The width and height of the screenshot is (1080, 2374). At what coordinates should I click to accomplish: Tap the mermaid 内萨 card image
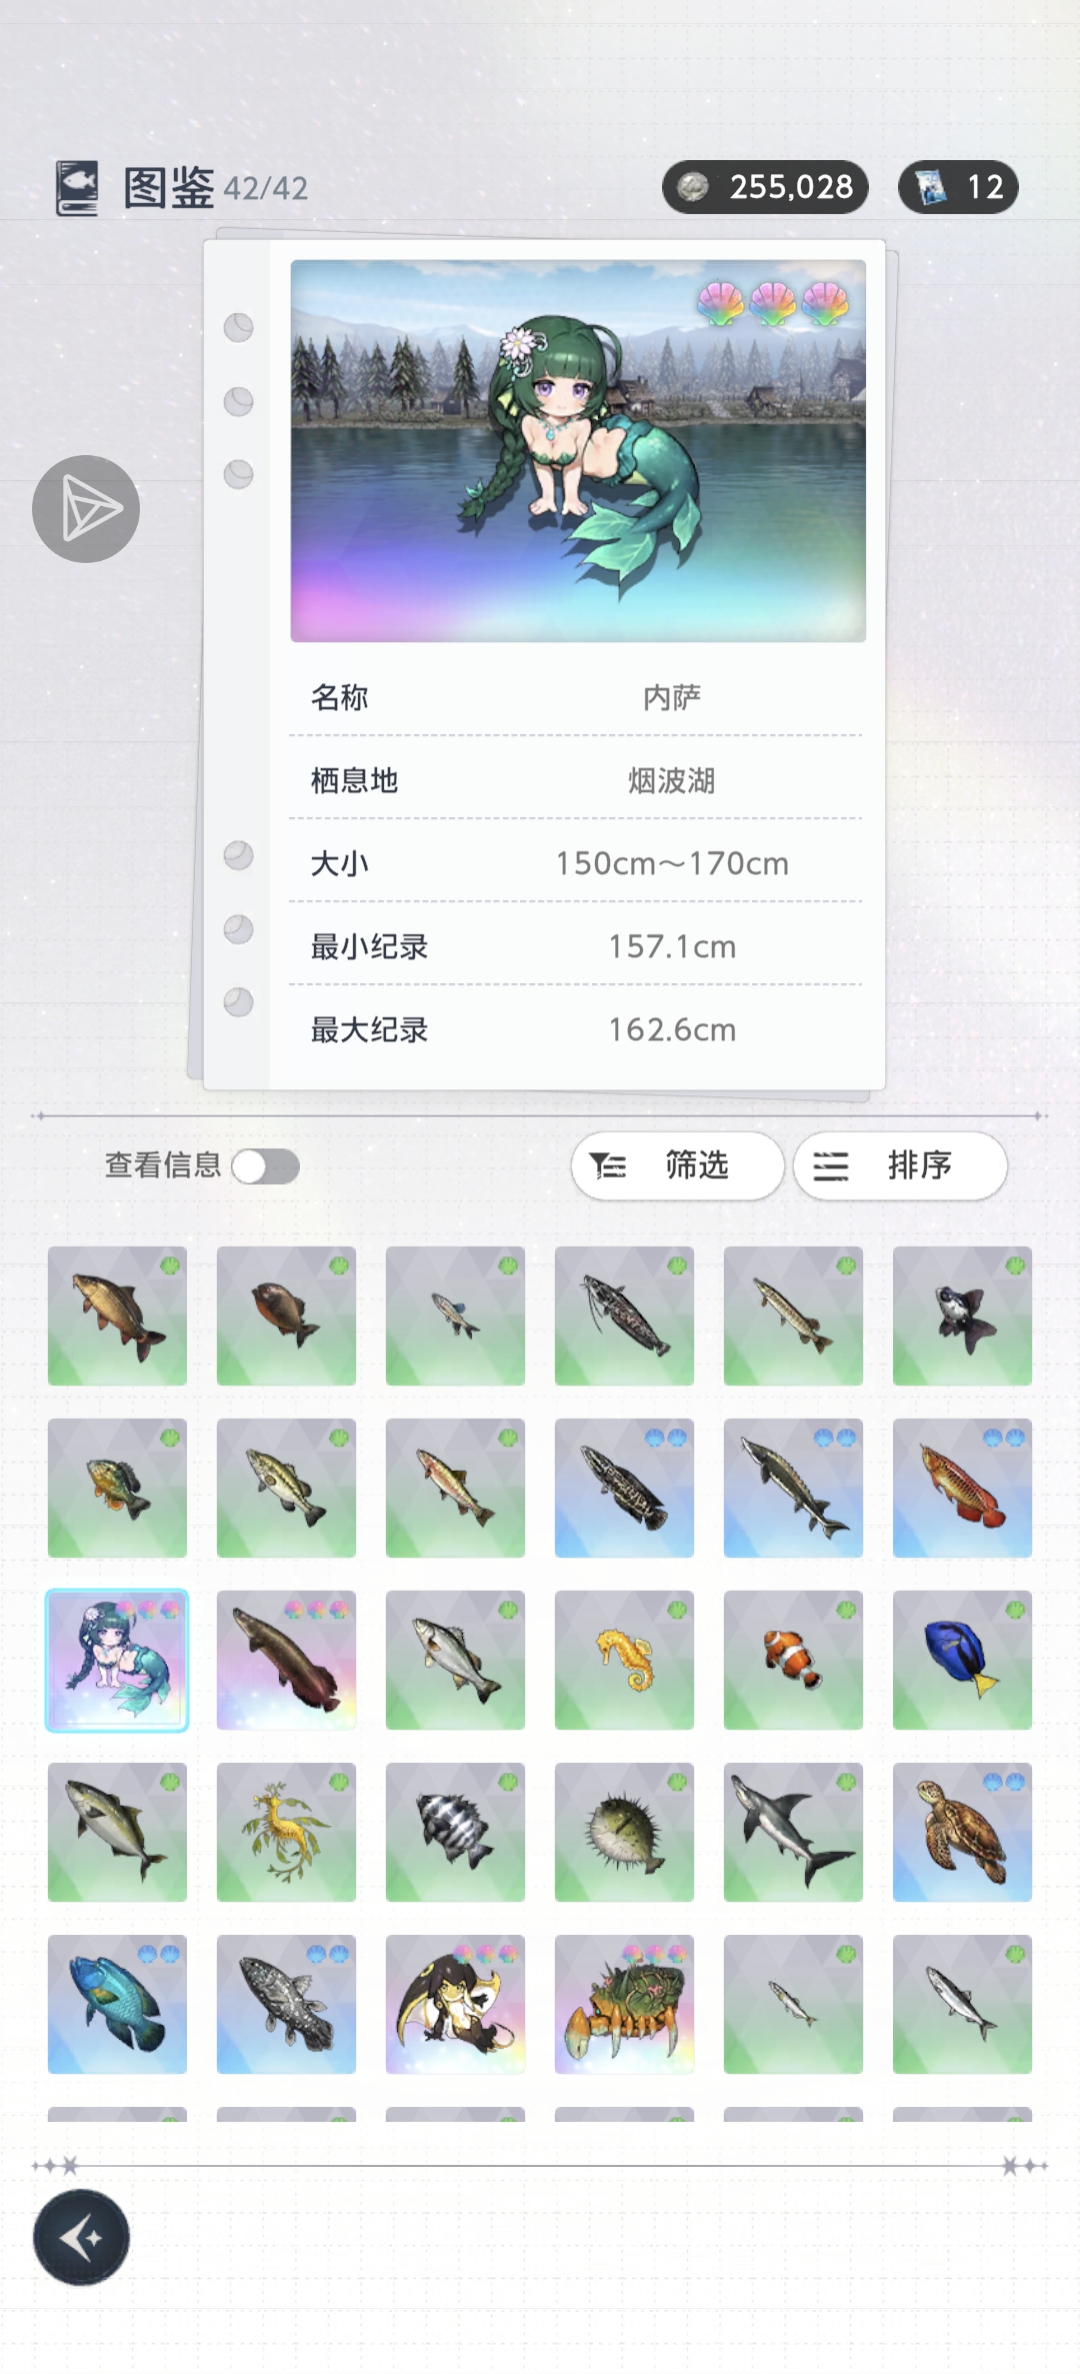coord(578,451)
